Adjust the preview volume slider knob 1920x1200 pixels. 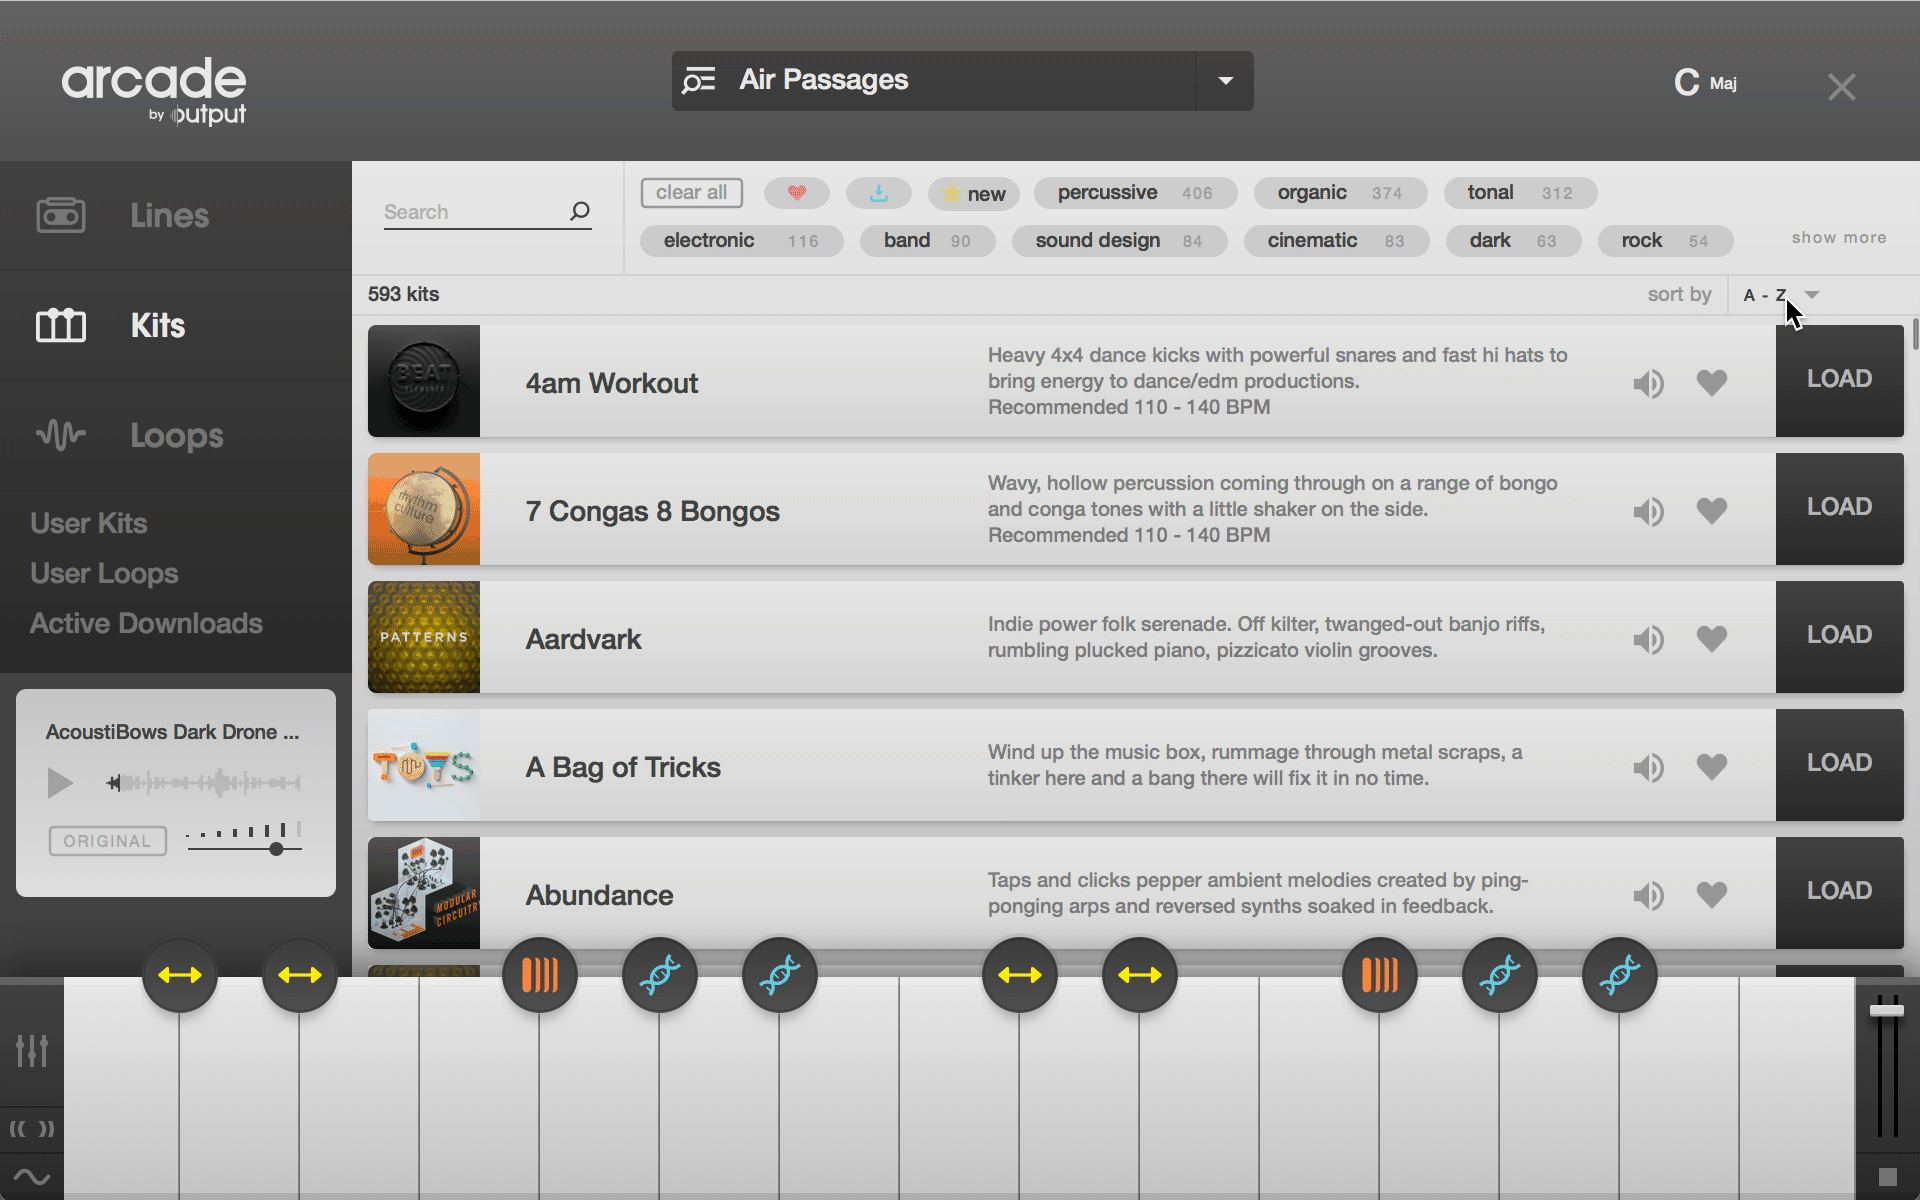276,849
